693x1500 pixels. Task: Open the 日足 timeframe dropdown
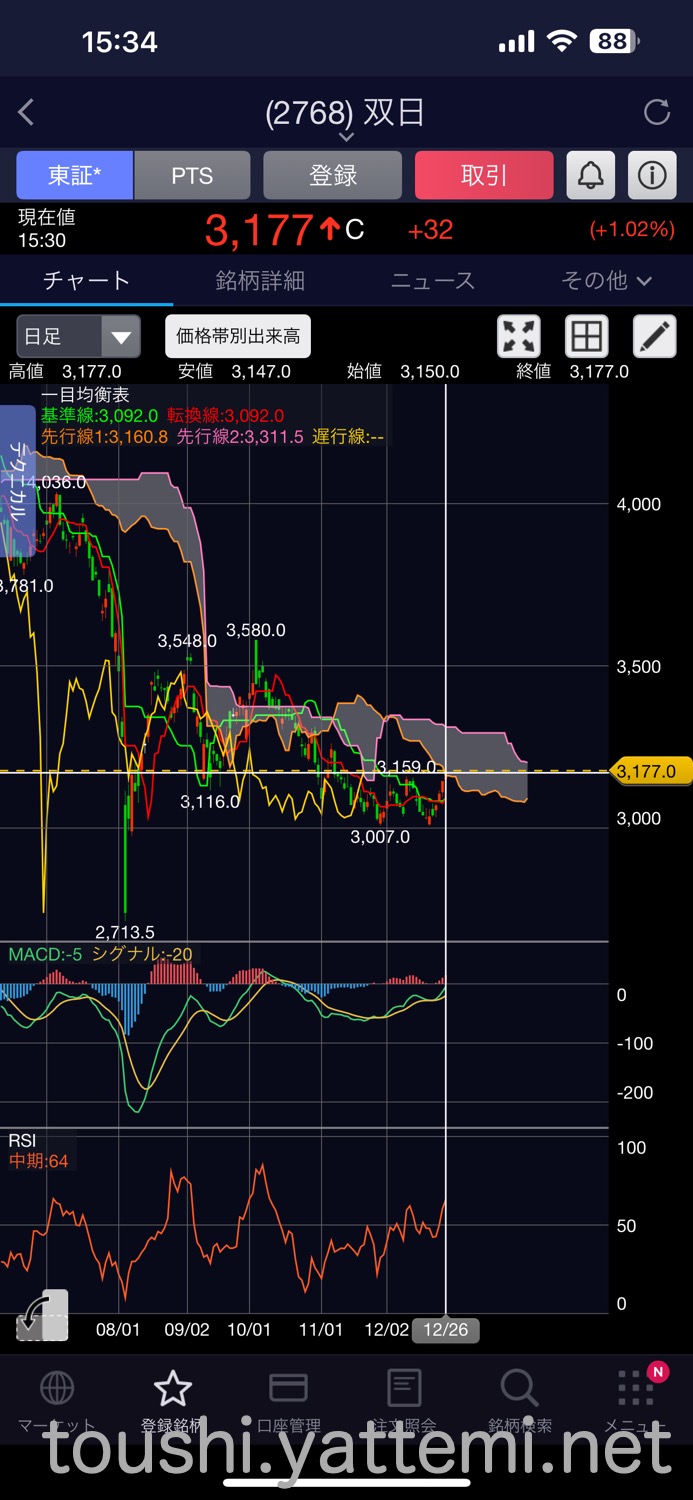(x=78, y=336)
